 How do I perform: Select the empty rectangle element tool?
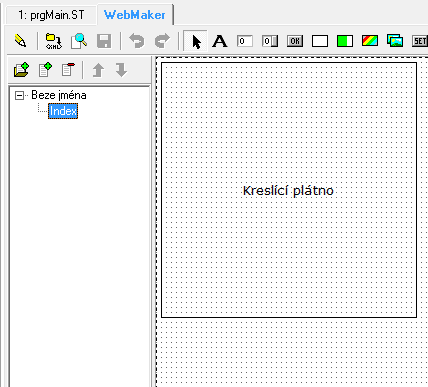click(x=320, y=41)
